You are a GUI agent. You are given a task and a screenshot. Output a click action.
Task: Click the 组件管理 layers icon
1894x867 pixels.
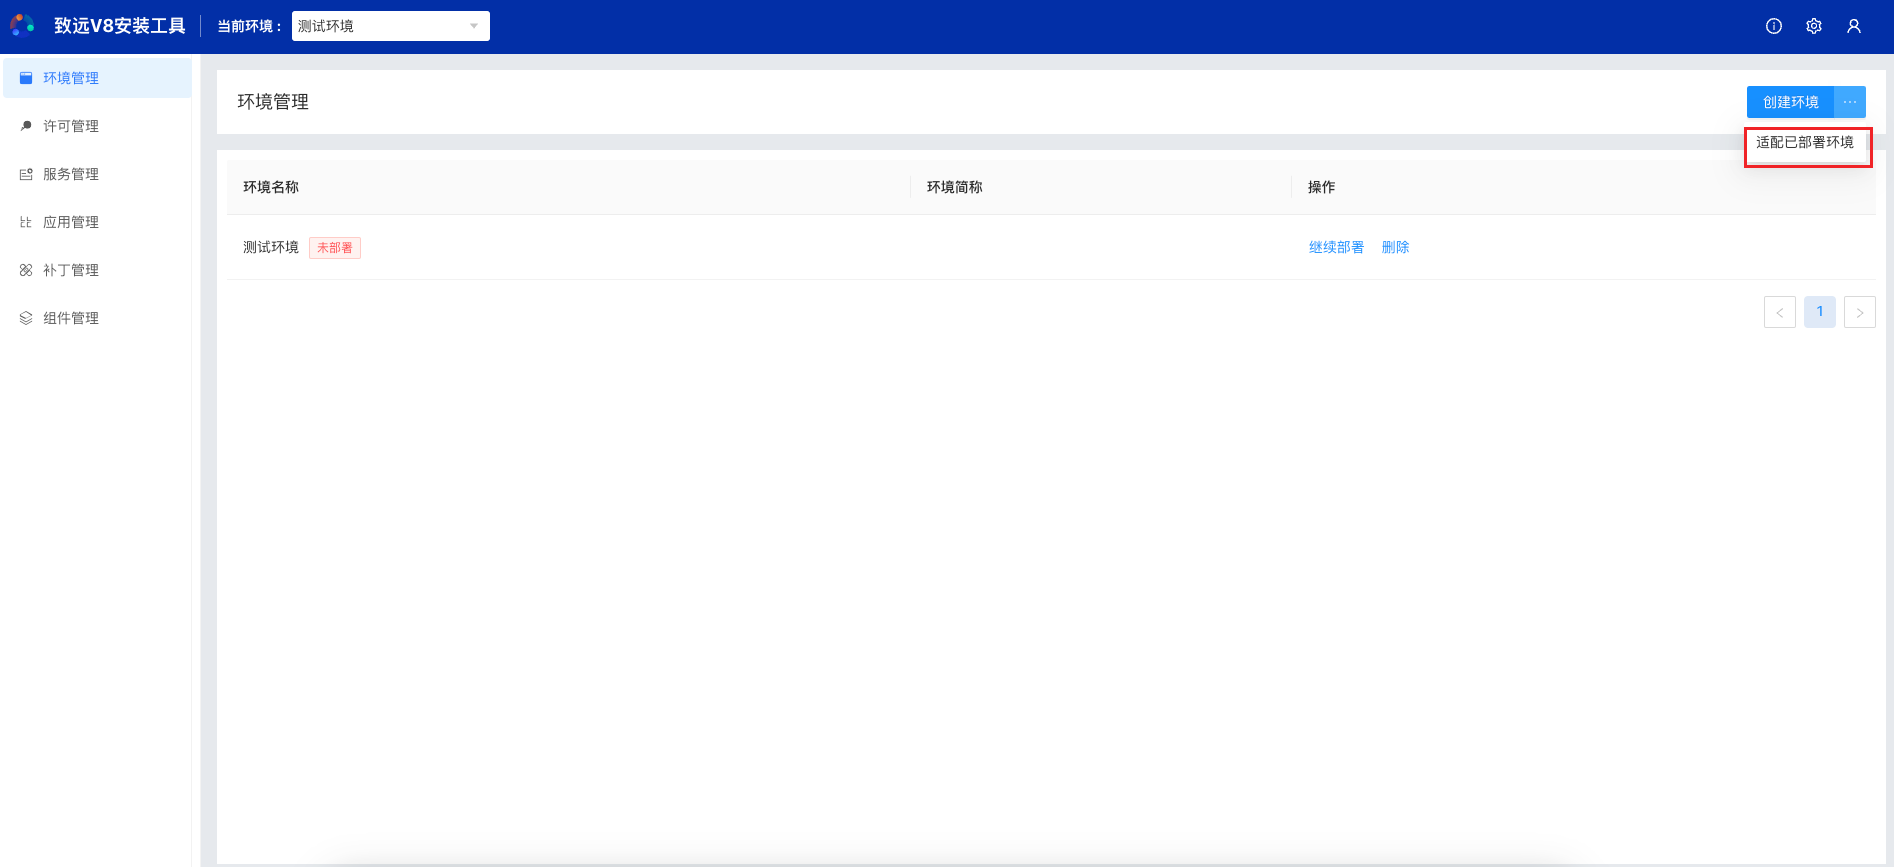coord(26,318)
